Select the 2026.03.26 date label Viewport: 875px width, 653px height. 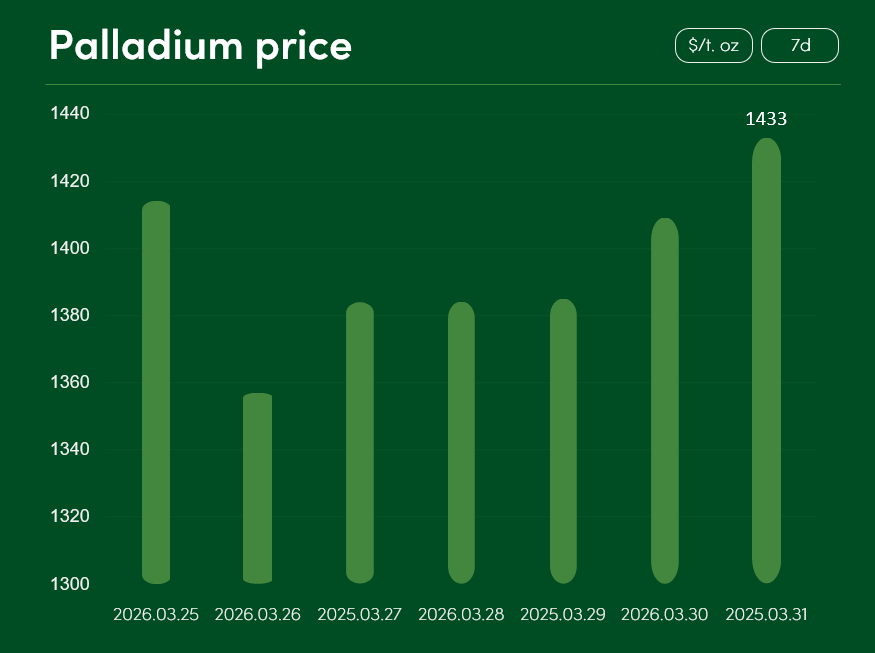[x=258, y=614]
